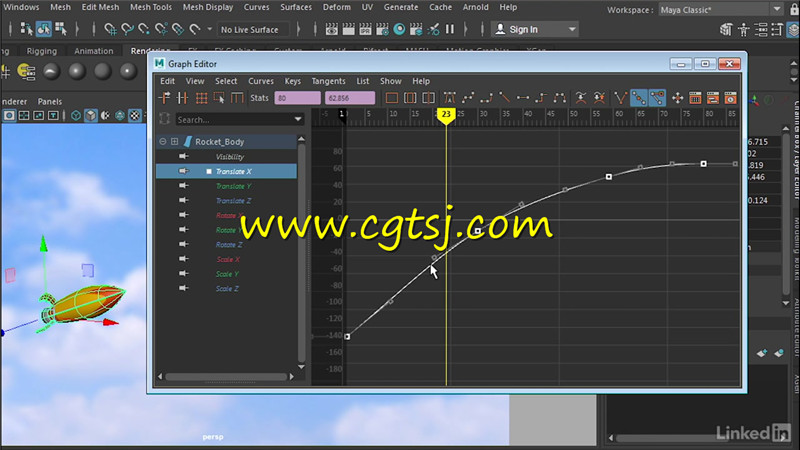Click the frame 23 current time marker

446,115
